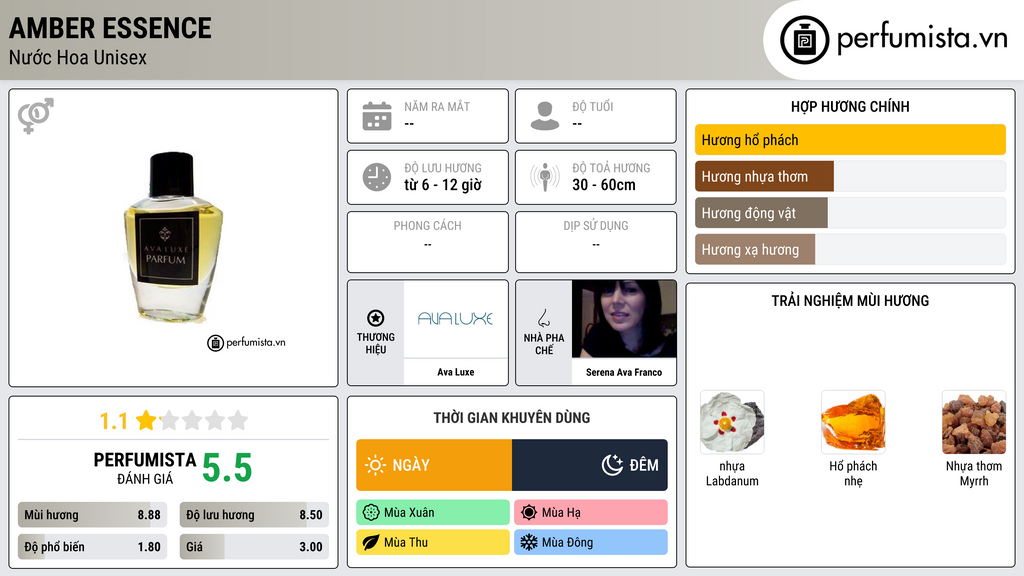Click the sun icon in Ngày bar
Screen dimensions: 1024x576
[x=375, y=465]
